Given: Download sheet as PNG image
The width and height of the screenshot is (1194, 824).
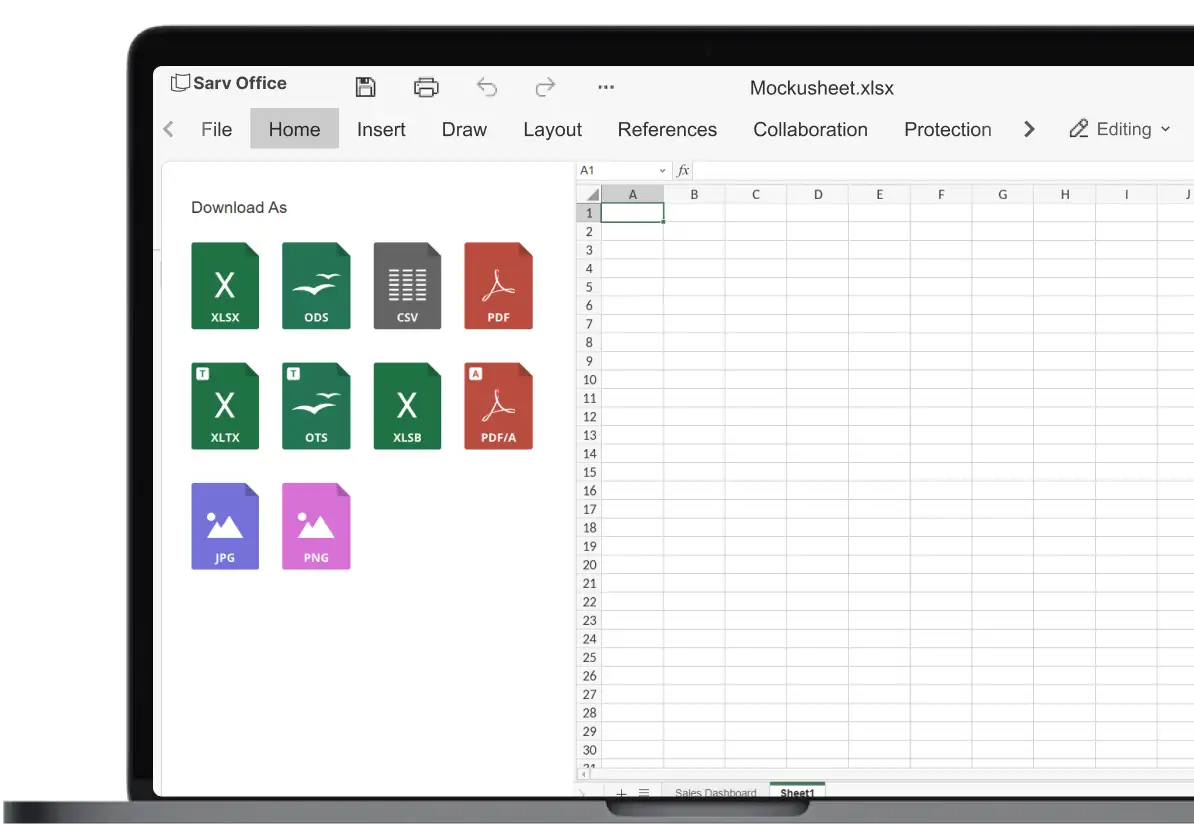Looking at the screenshot, I should click(316, 526).
